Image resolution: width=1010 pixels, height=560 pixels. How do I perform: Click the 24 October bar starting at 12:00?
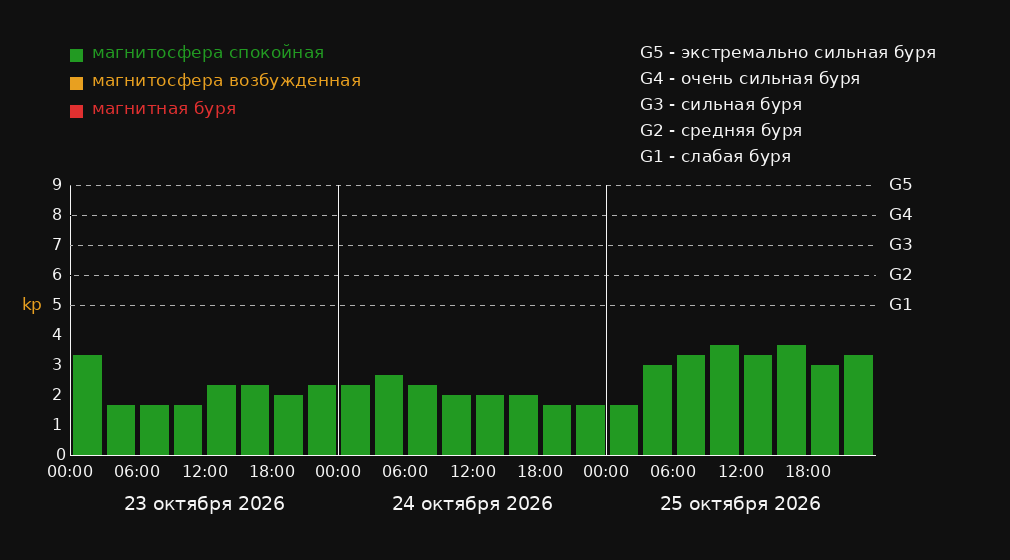click(490, 425)
